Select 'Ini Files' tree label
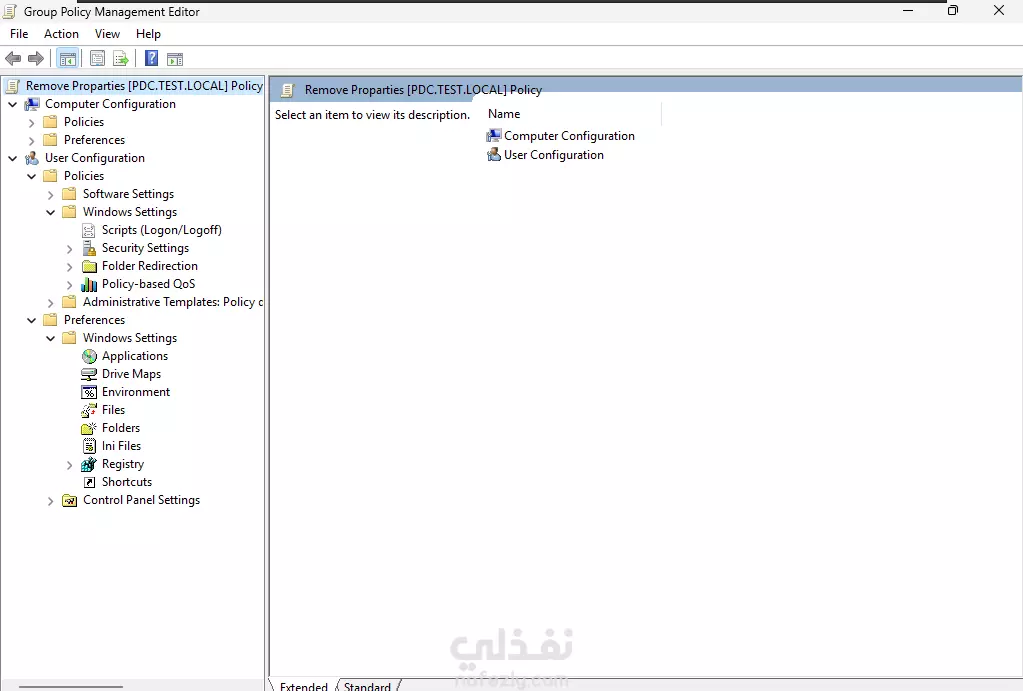The image size is (1023, 691). click(x=121, y=446)
